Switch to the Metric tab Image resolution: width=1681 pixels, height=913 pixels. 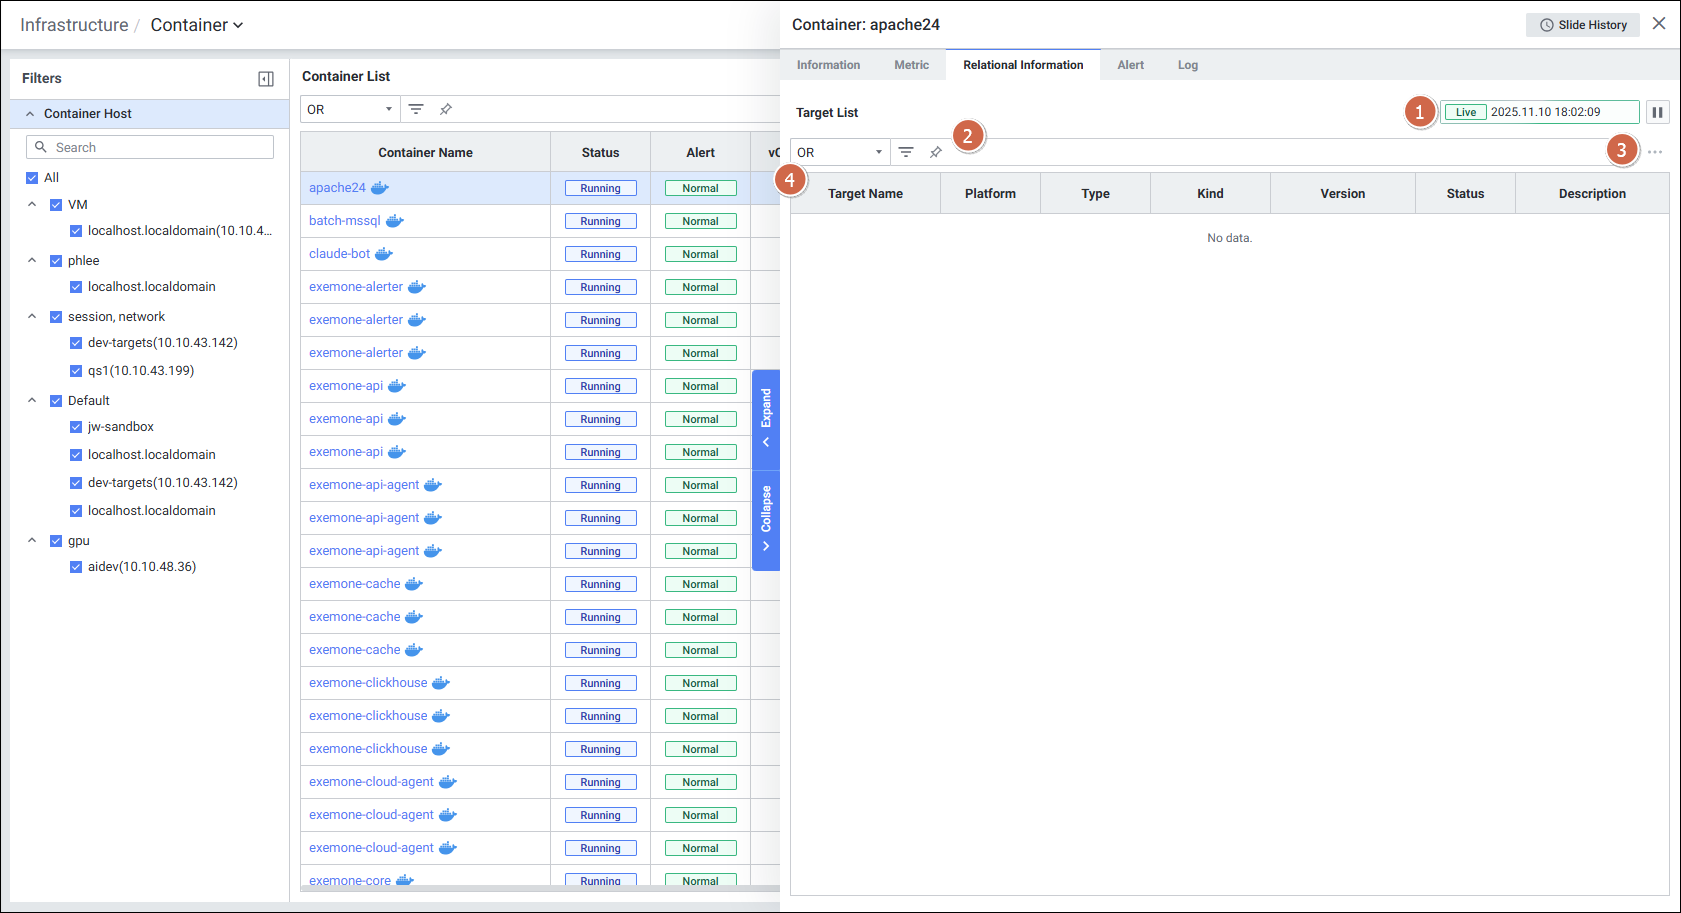[911, 65]
